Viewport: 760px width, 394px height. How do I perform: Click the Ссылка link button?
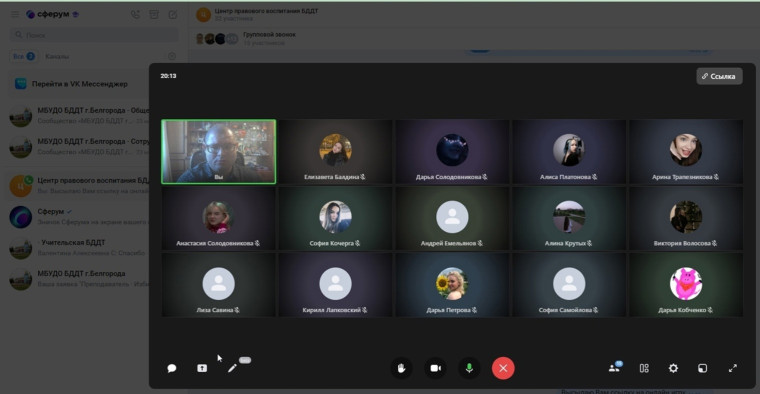719,76
